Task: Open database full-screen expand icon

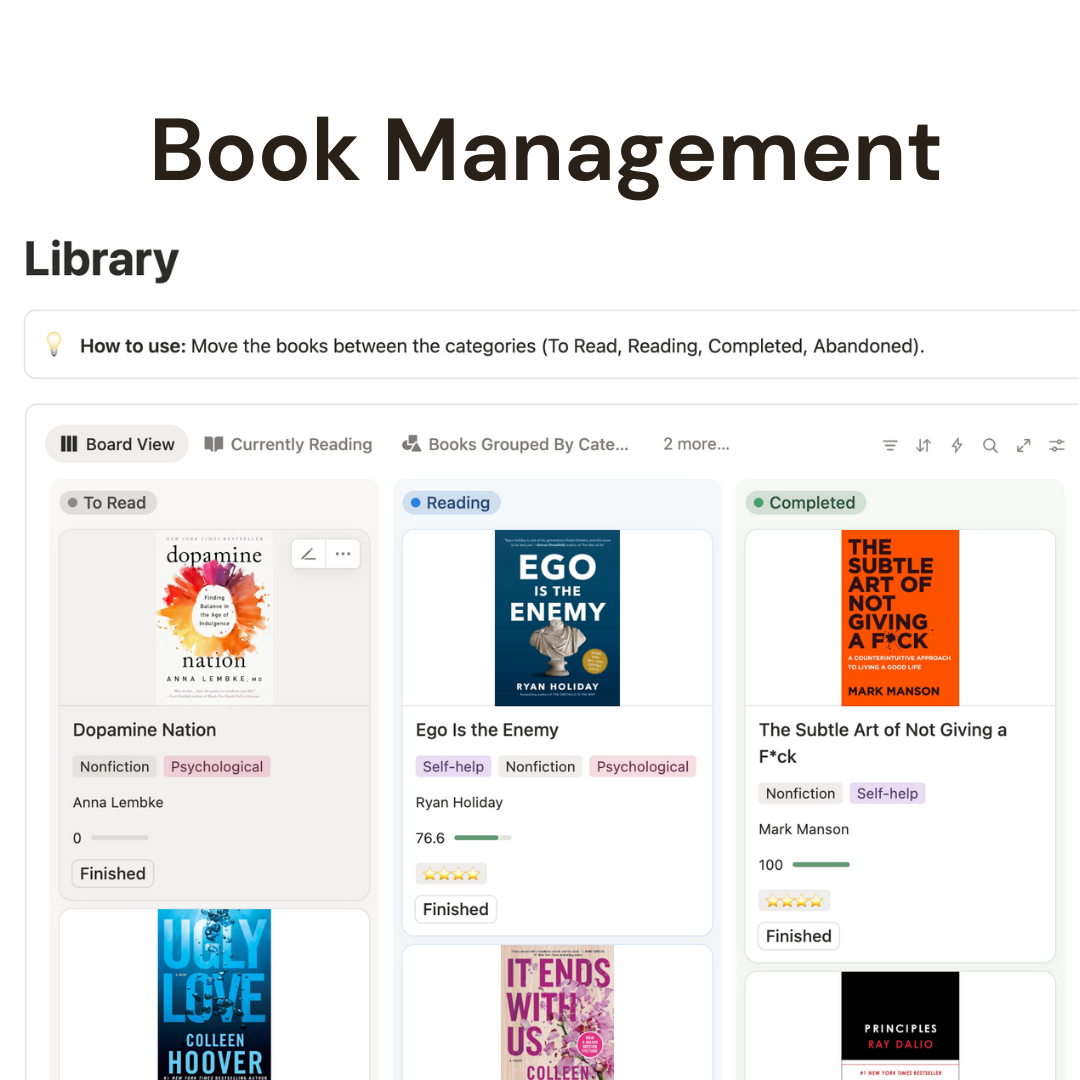Action: pos(1024,446)
